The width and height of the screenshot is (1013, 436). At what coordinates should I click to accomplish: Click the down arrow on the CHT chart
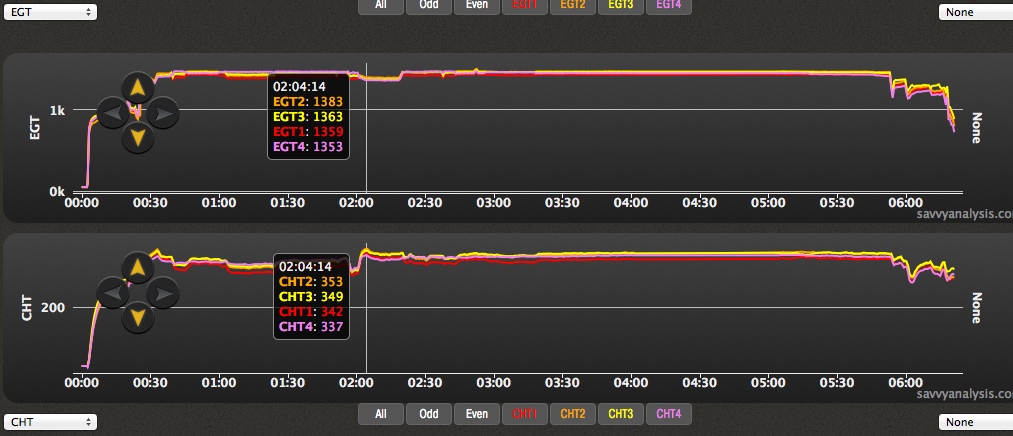[x=137, y=318]
